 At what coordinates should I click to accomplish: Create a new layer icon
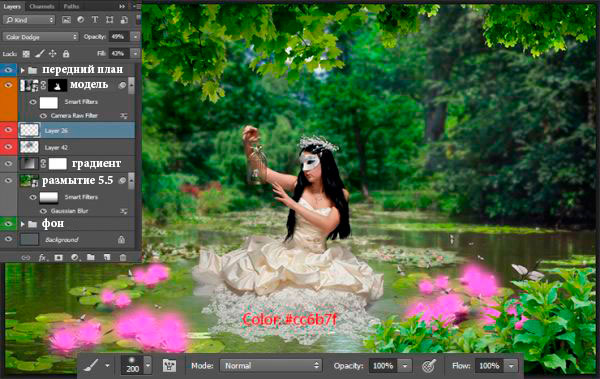click(x=107, y=258)
